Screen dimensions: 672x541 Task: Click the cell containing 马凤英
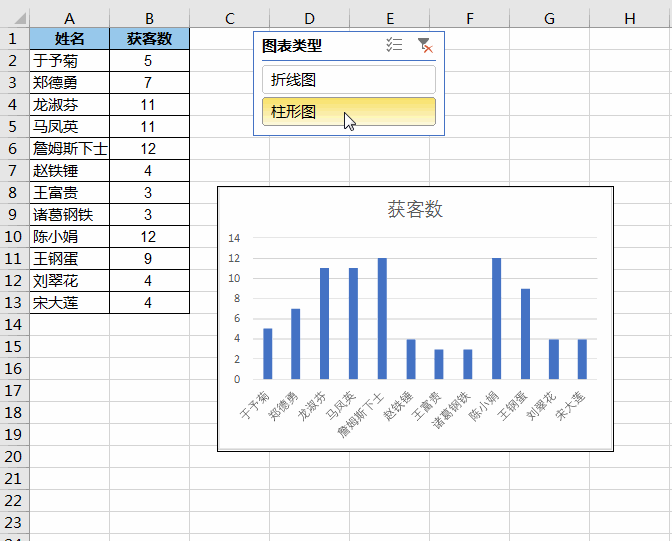pyautogui.click(x=69, y=127)
